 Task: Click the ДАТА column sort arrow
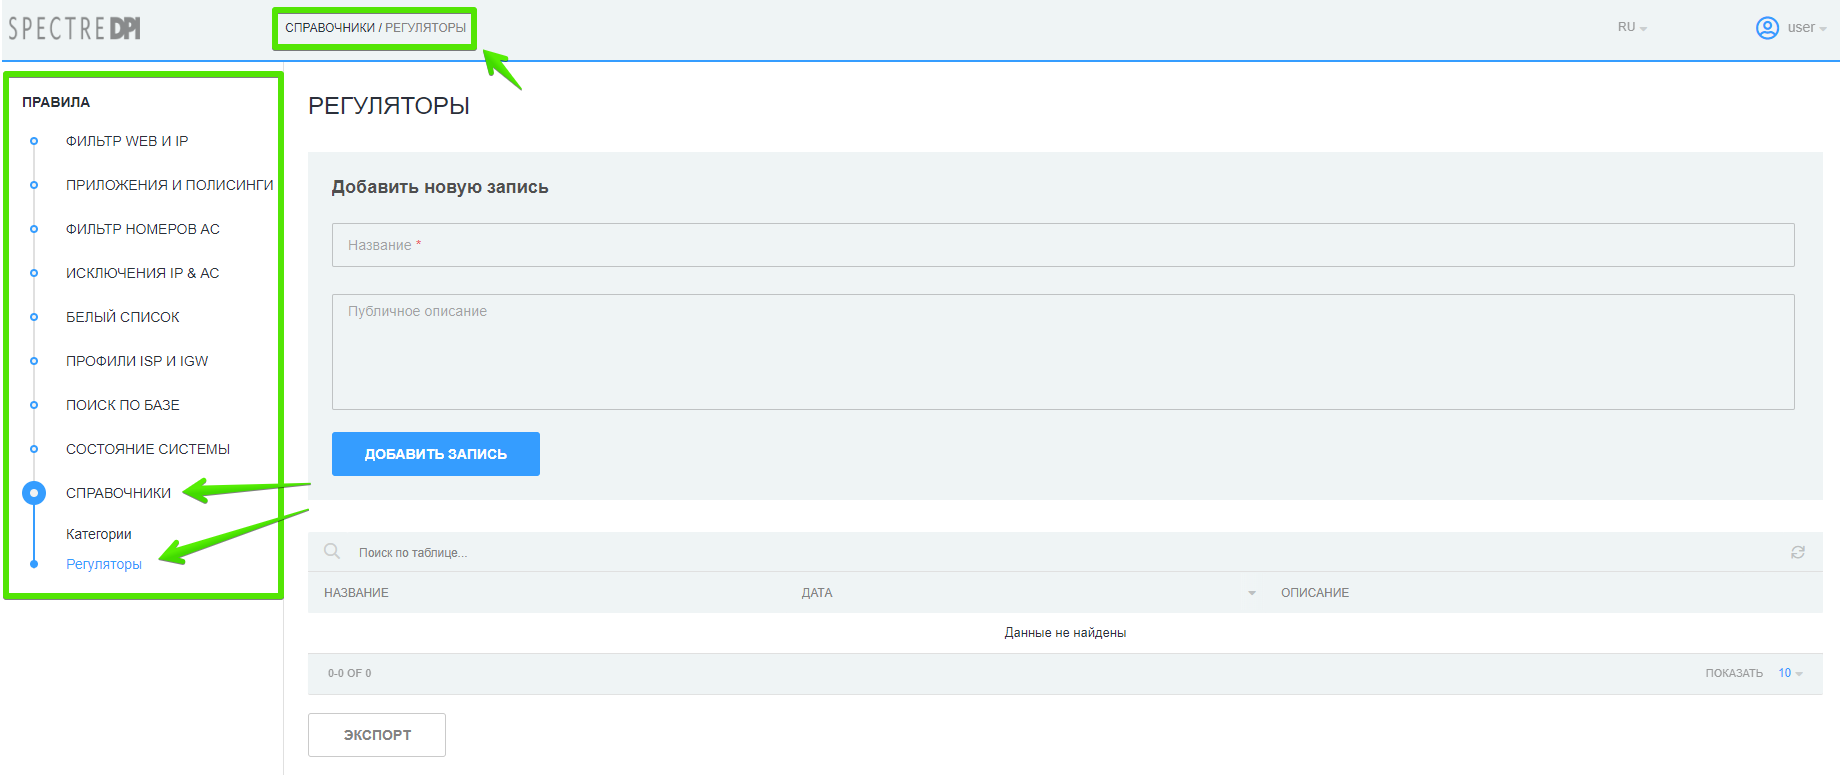pos(1251,593)
